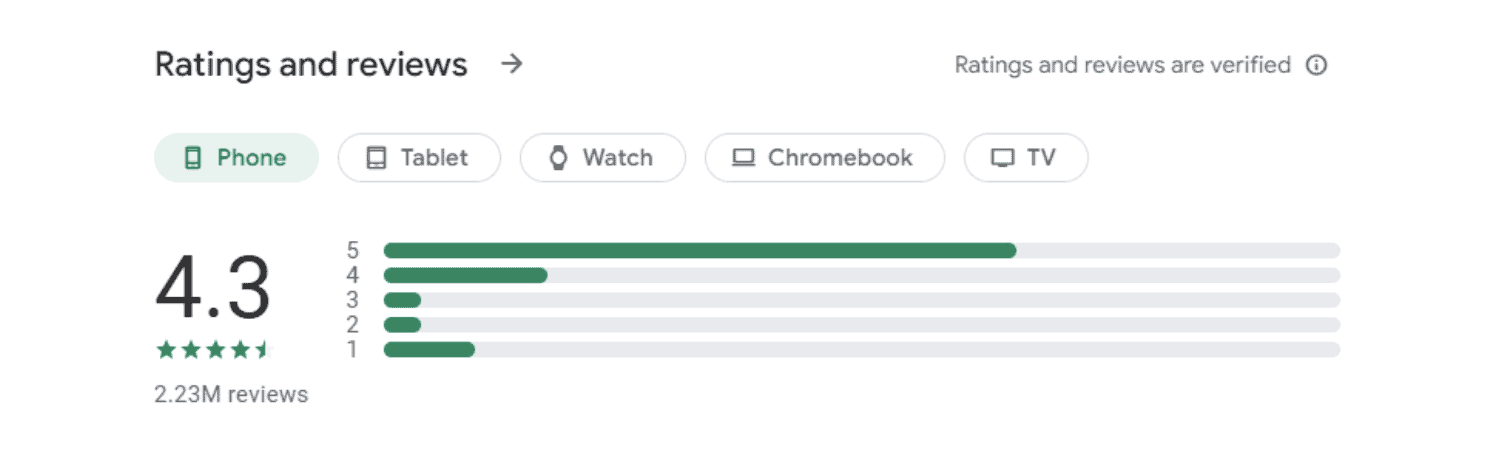Open the Ratings and reviews heading
Viewport: 1504px width, 466px height.
pyautogui.click(x=311, y=65)
